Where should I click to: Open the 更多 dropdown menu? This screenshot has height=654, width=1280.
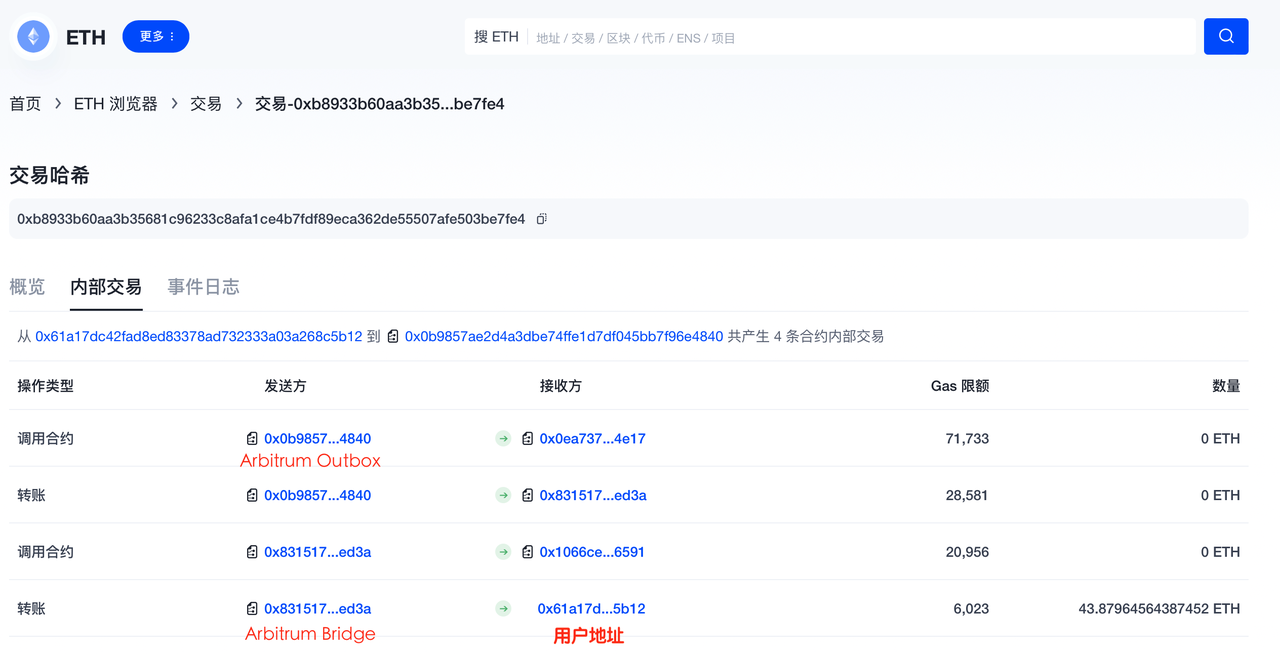tap(156, 37)
